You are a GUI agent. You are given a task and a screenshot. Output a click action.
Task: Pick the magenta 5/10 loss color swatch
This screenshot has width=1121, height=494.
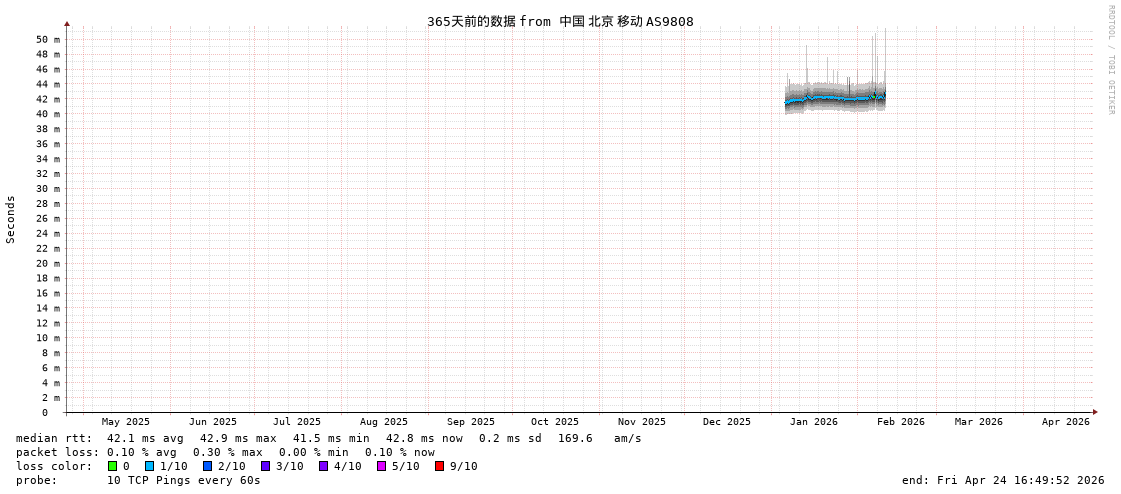[381, 466]
